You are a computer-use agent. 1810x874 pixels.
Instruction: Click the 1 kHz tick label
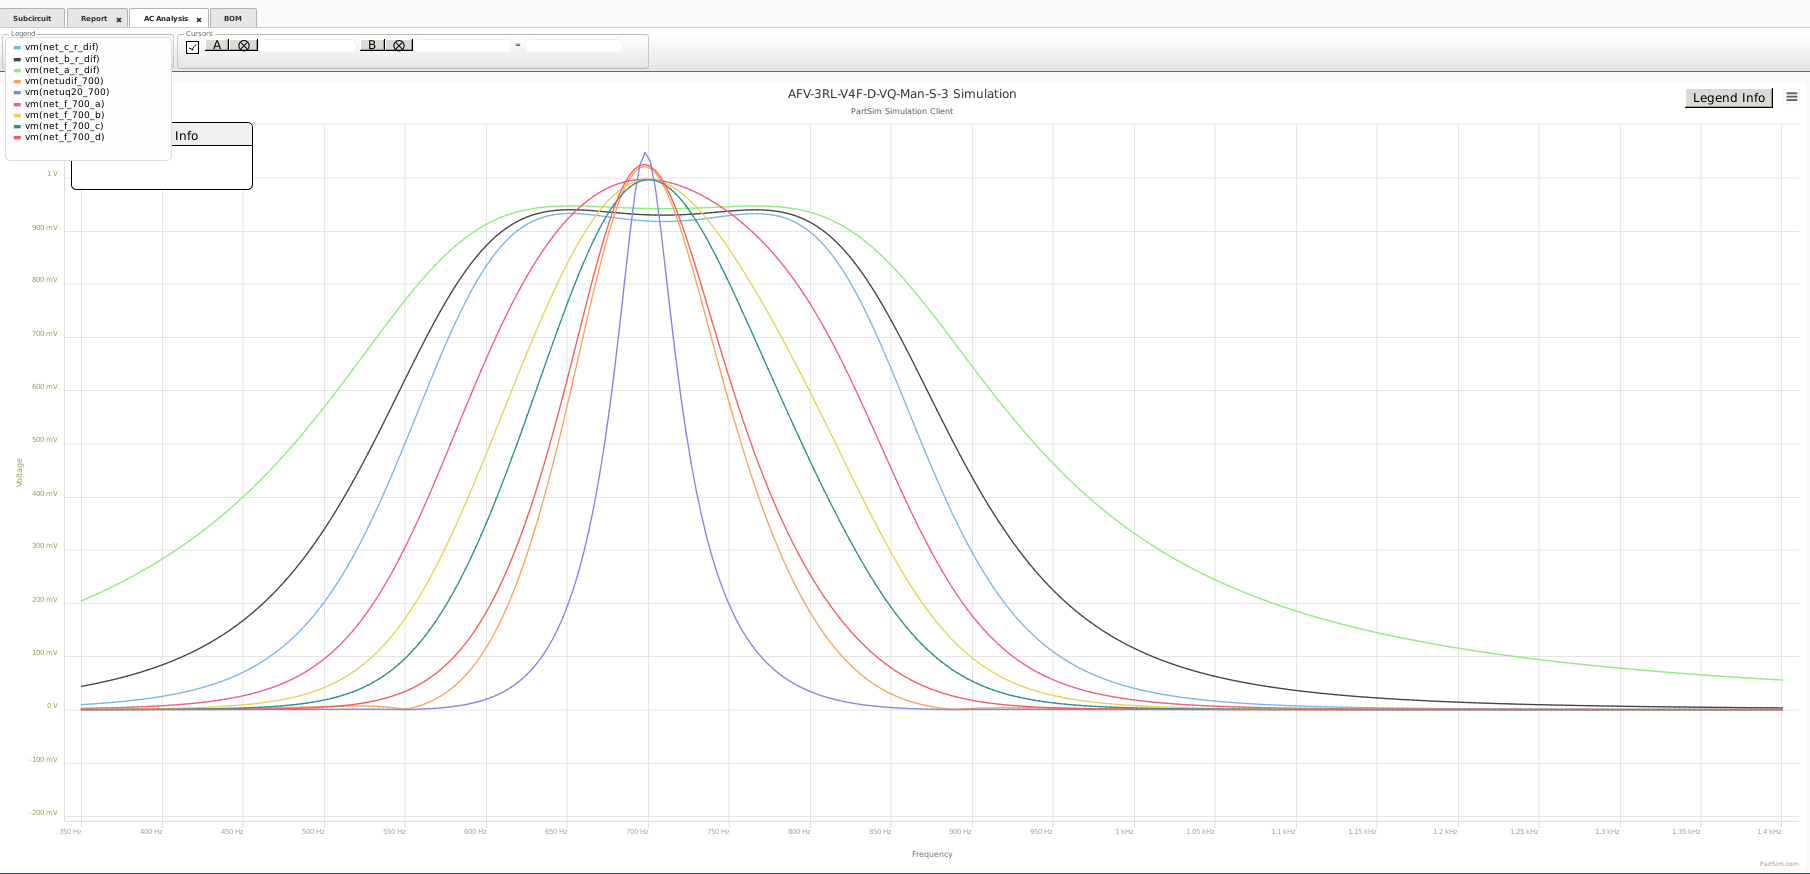coord(1125,831)
